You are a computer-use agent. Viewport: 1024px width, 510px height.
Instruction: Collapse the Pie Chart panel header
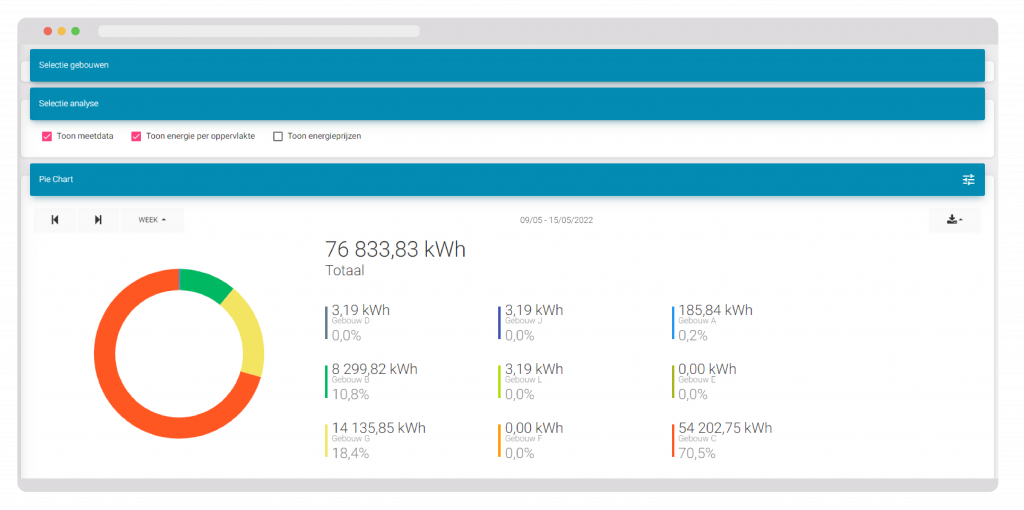point(507,179)
